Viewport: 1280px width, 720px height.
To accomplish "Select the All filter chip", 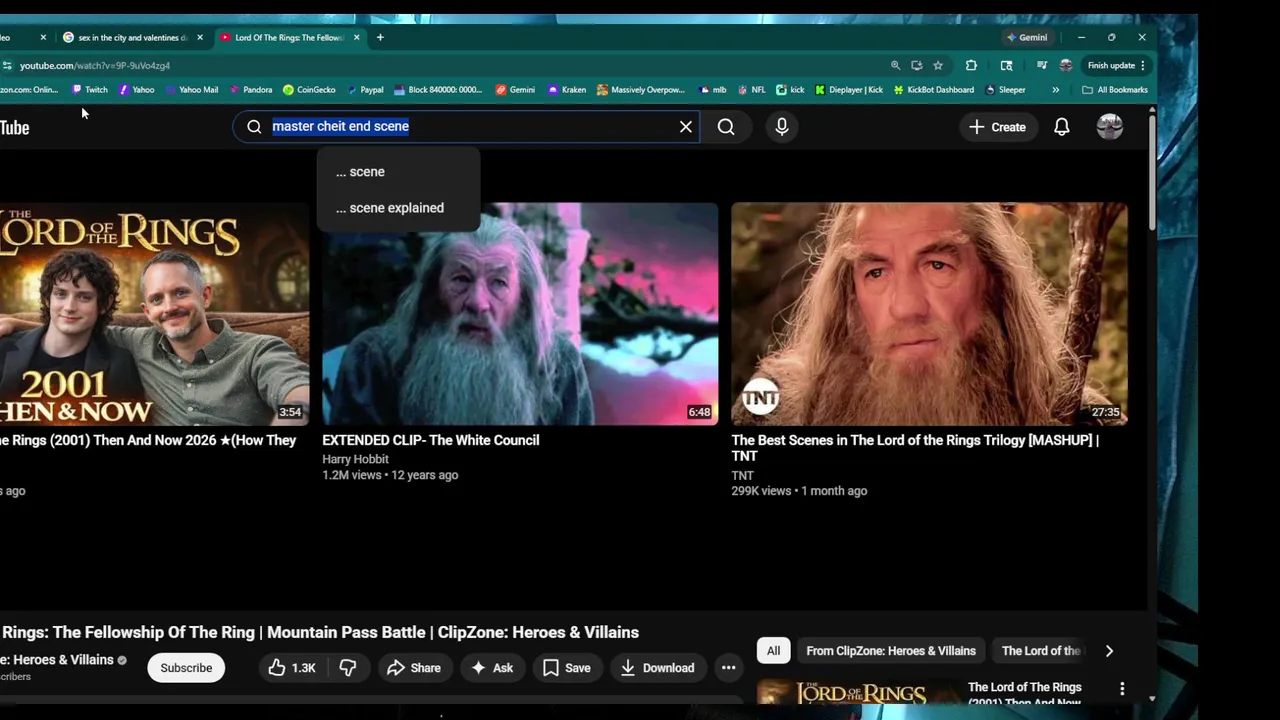I will [773, 651].
